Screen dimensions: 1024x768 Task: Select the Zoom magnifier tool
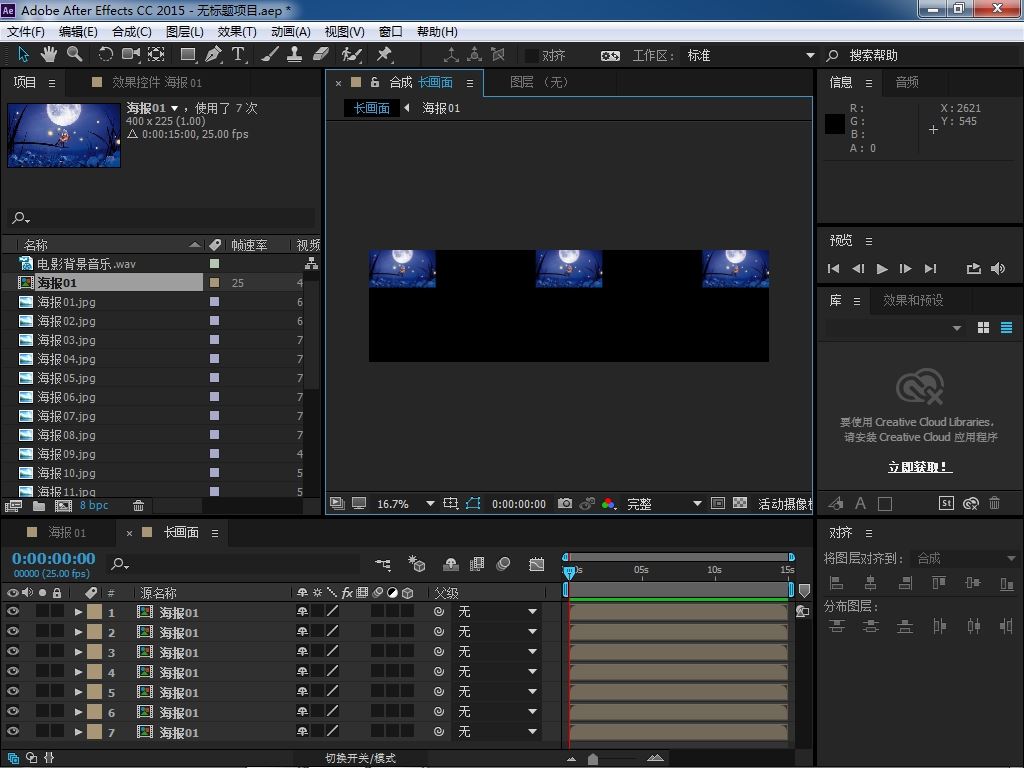tap(74, 55)
